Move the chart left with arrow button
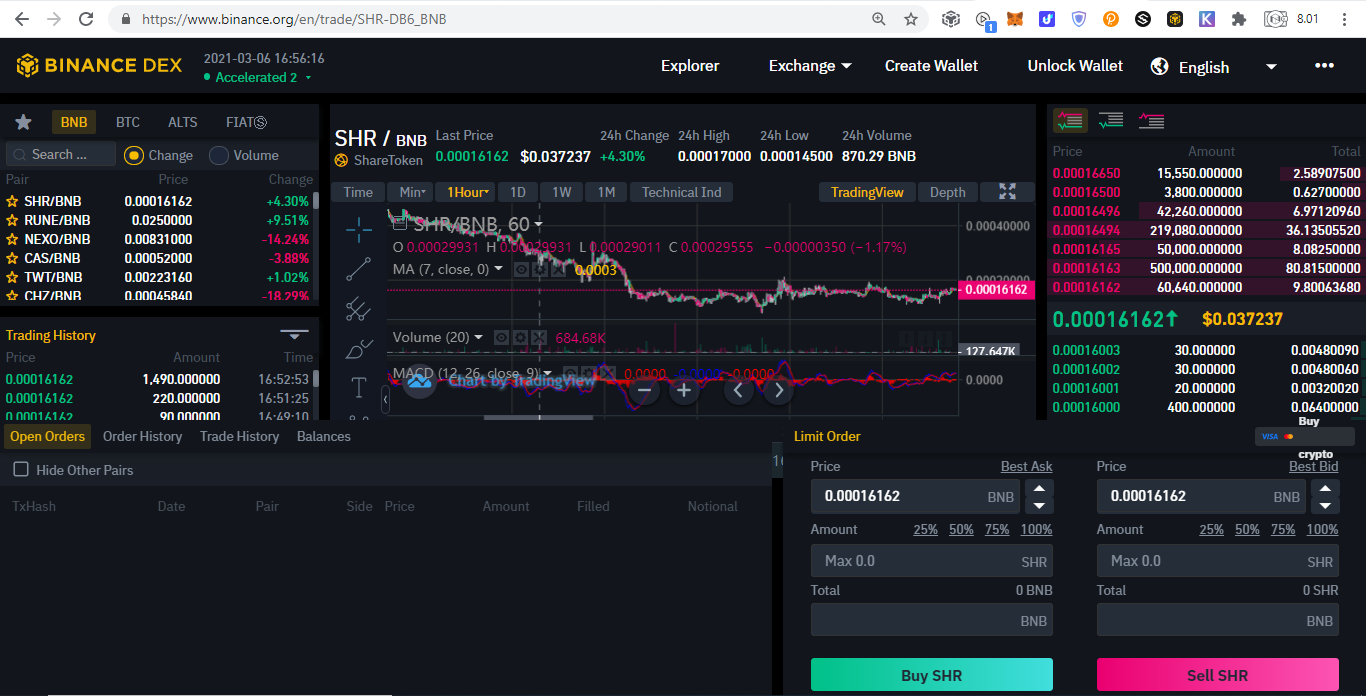1366x696 pixels. [x=738, y=390]
